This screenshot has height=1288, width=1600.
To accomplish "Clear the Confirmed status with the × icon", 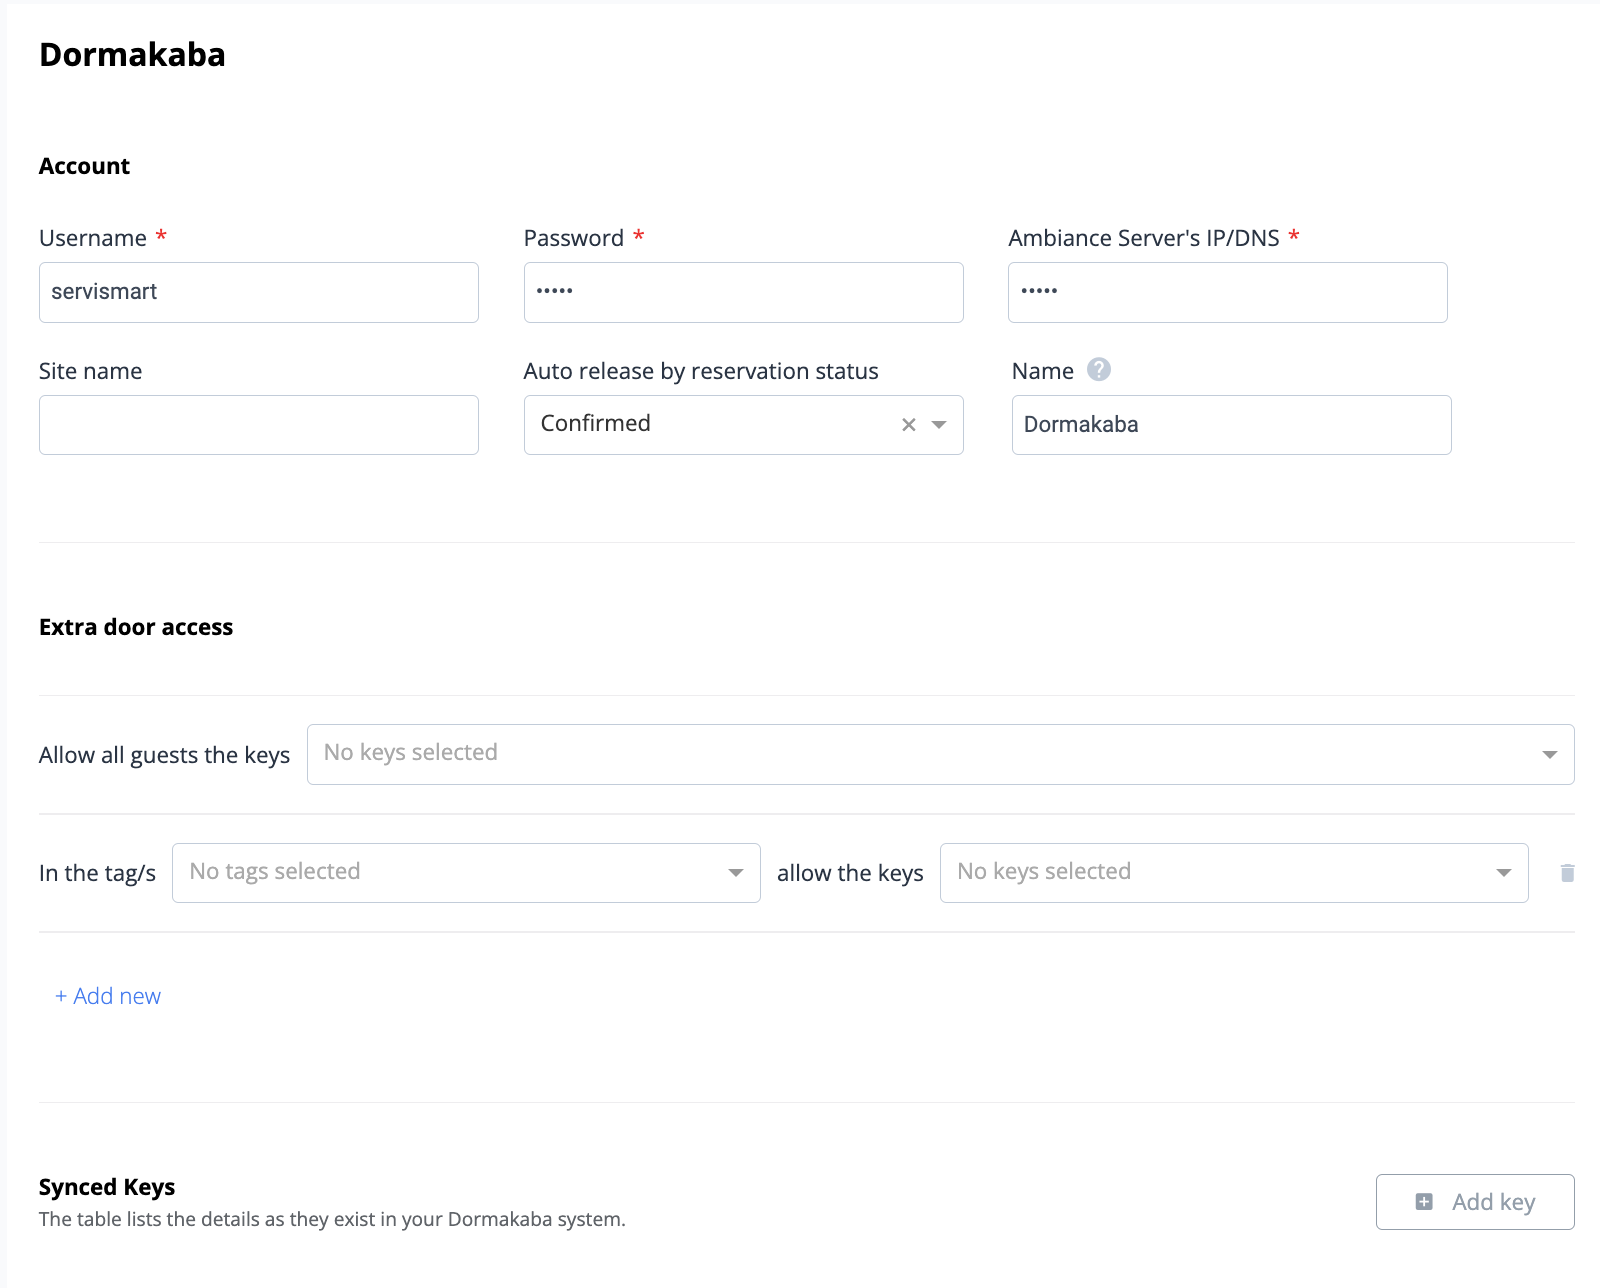I will click(x=908, y=424).
